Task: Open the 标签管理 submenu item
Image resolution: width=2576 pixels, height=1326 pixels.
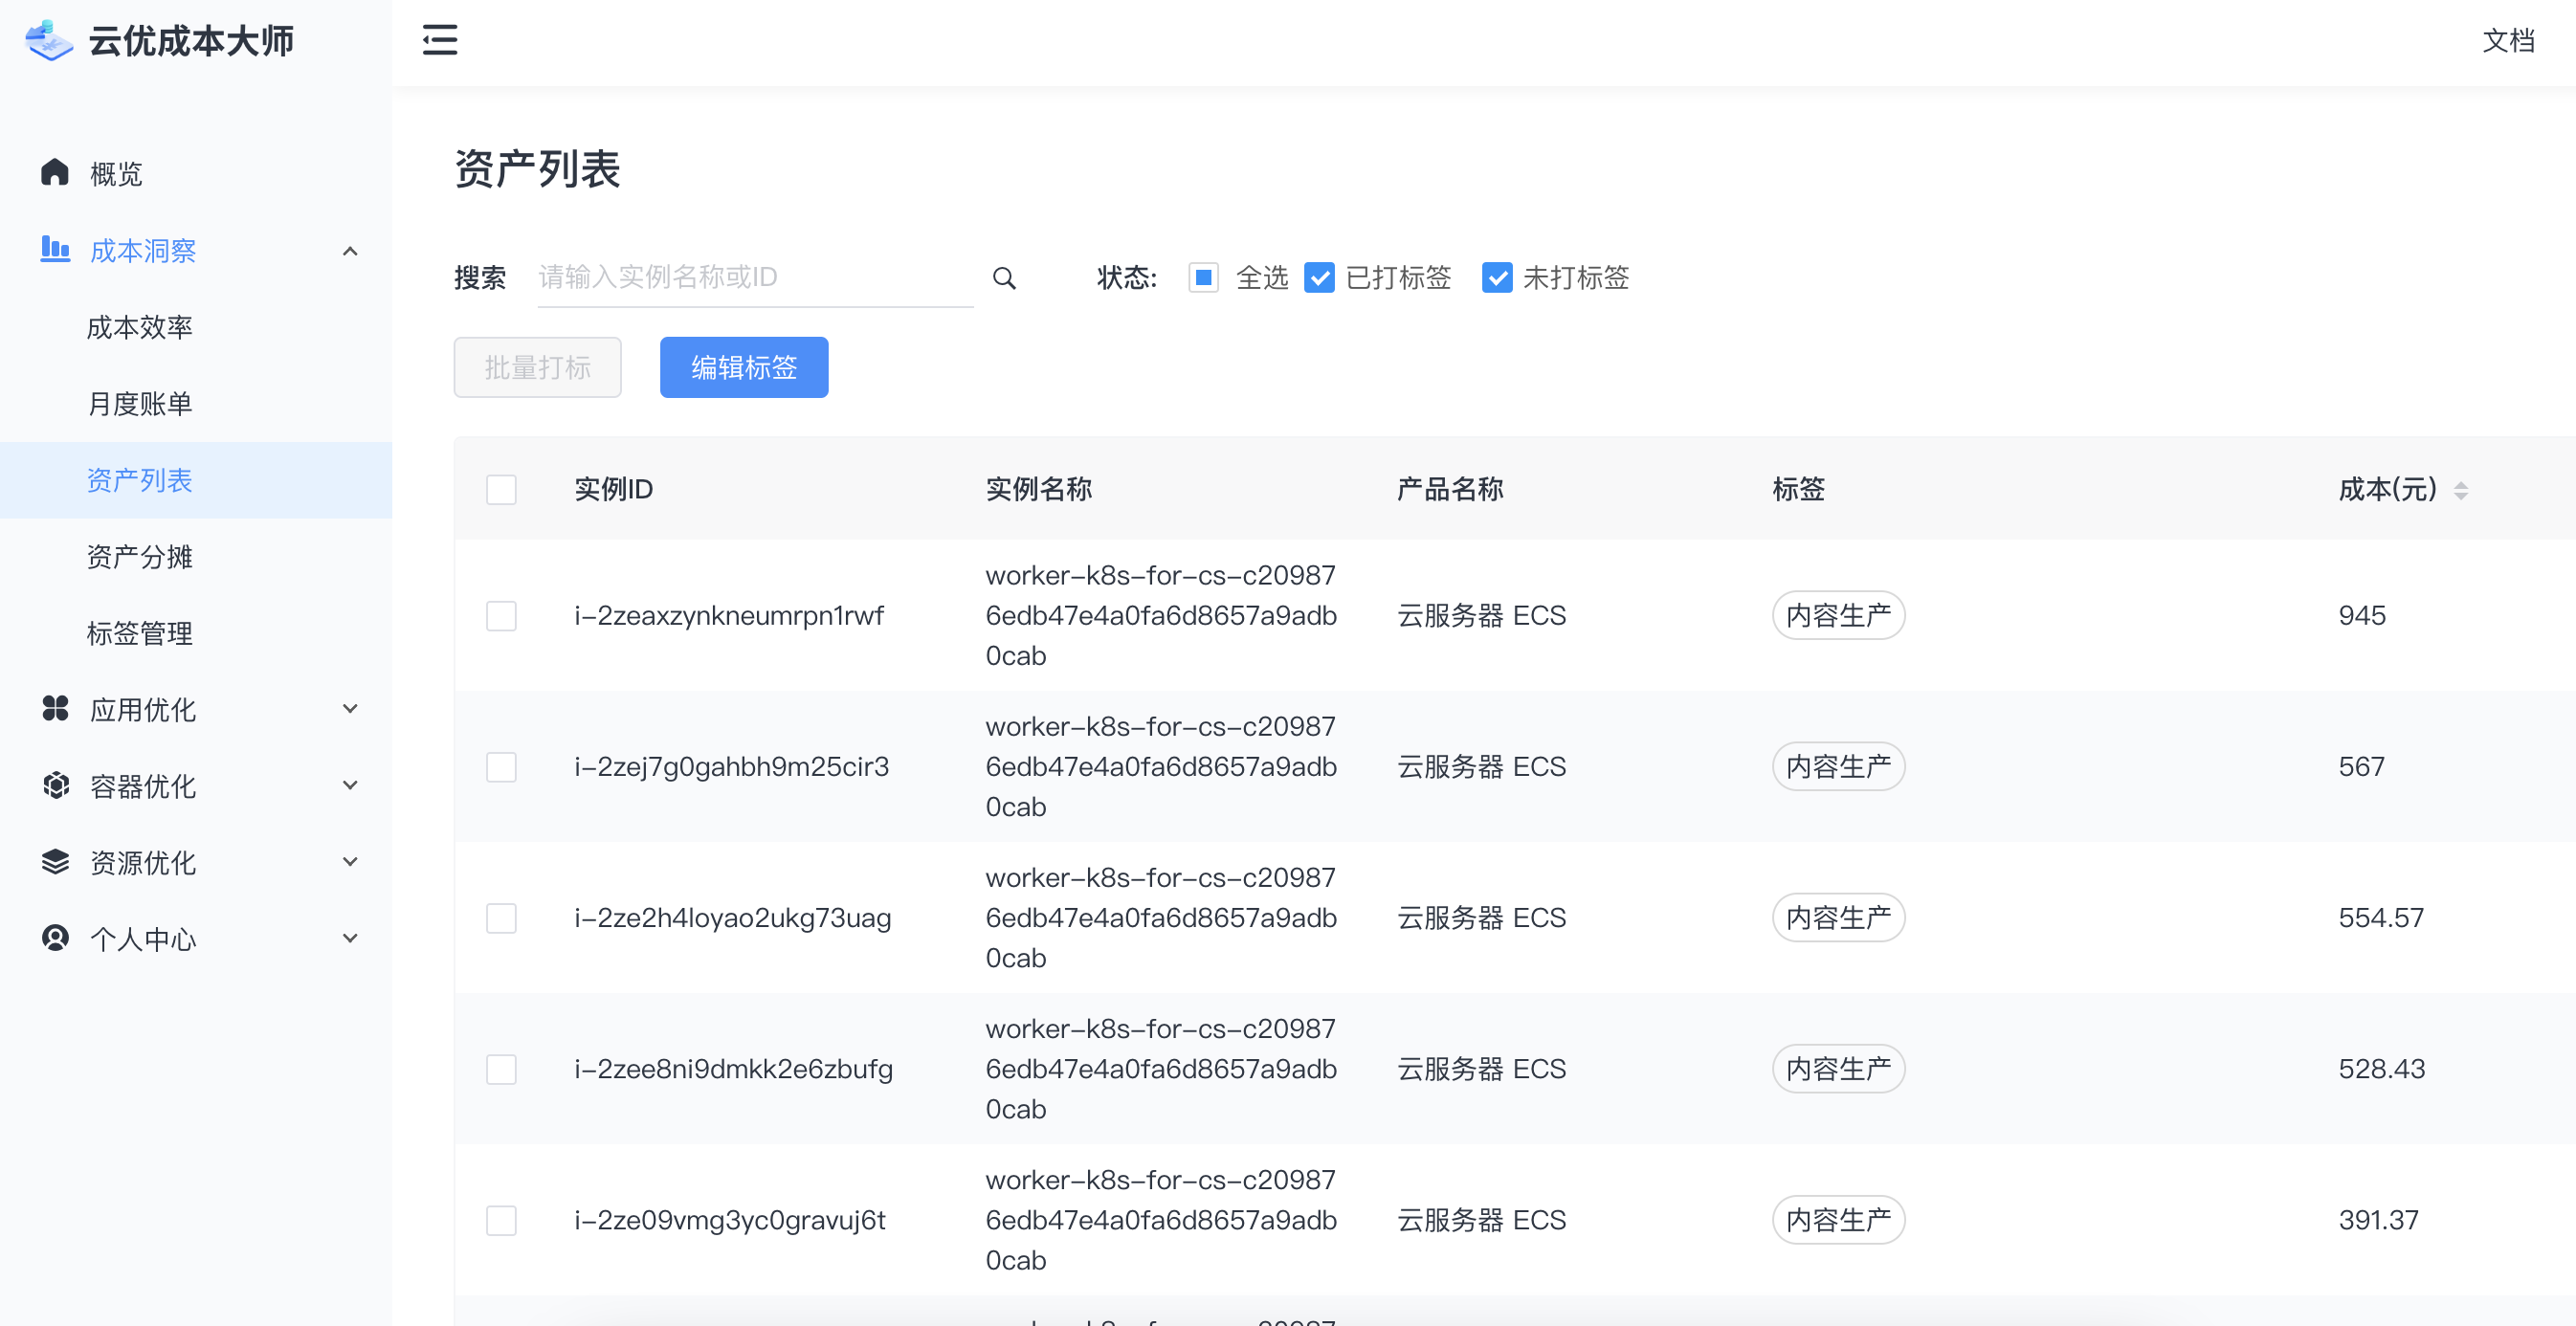Action: click(196, 633)
